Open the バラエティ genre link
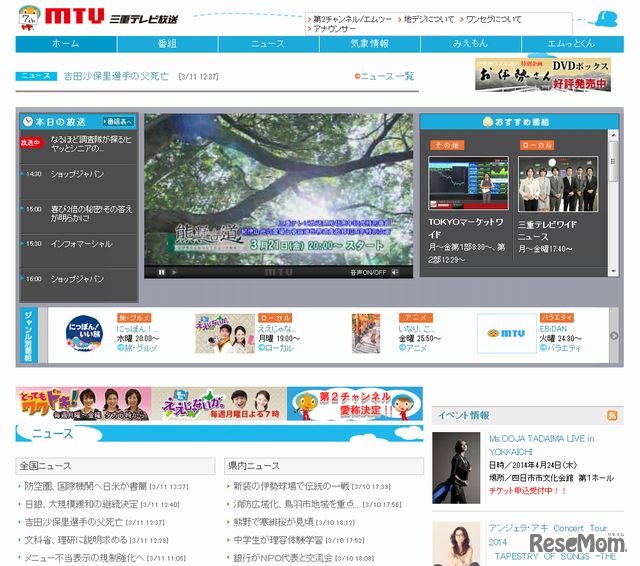640x566 pixels. (562, 348)
